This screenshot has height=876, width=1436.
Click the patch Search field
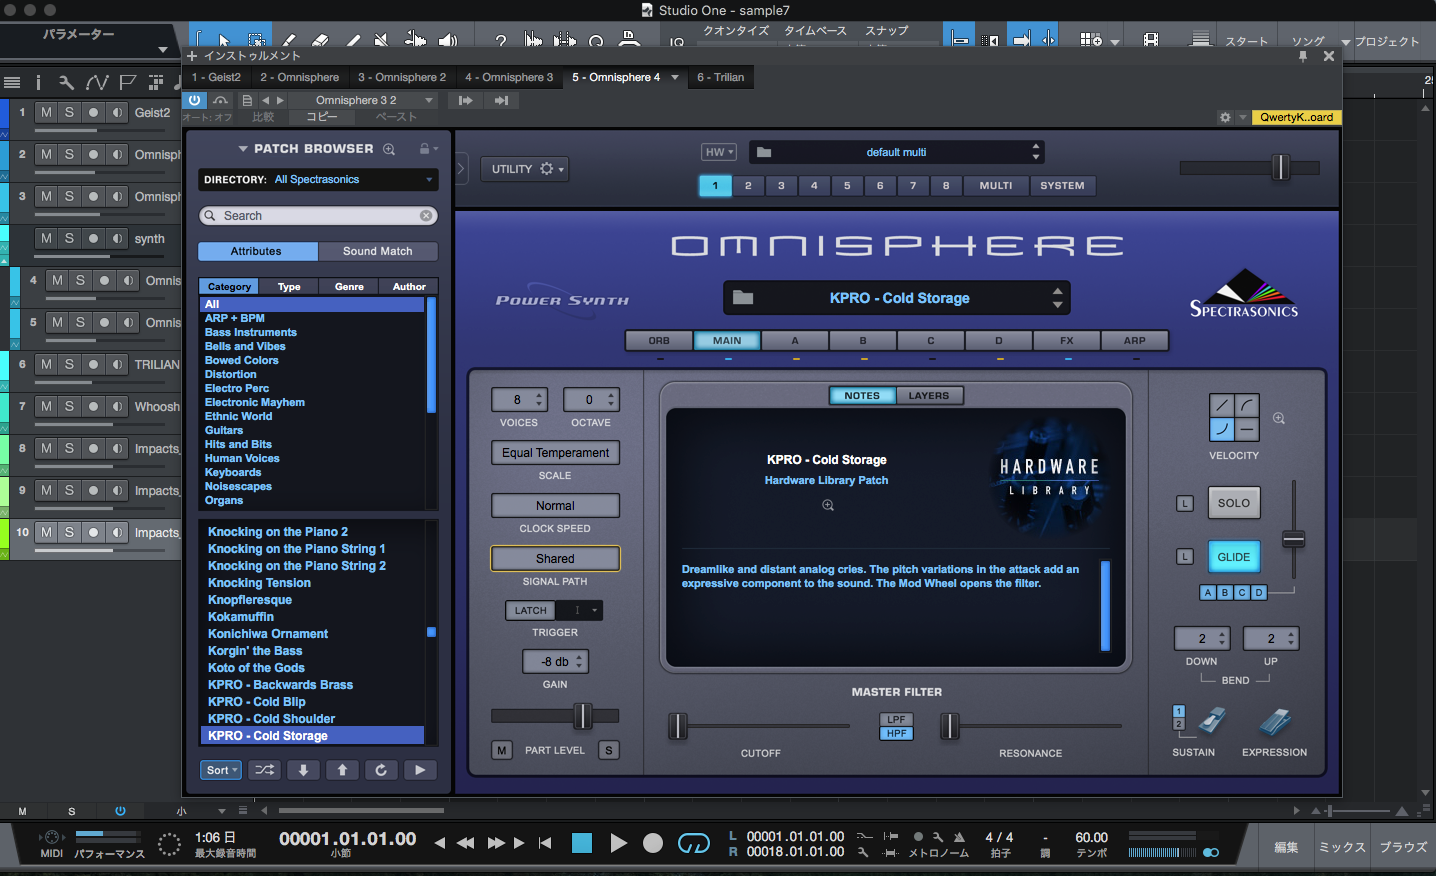(x=318, y=216)
